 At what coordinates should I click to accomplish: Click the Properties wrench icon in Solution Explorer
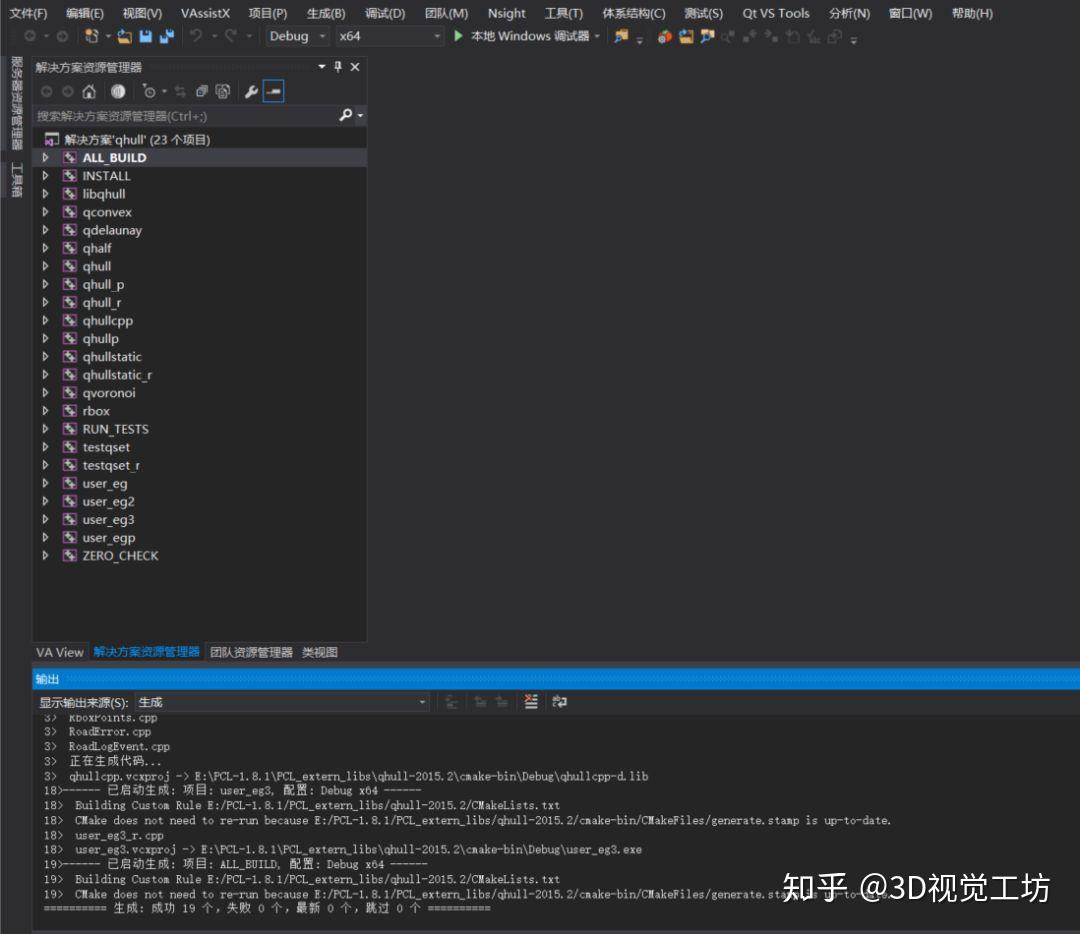252,91
